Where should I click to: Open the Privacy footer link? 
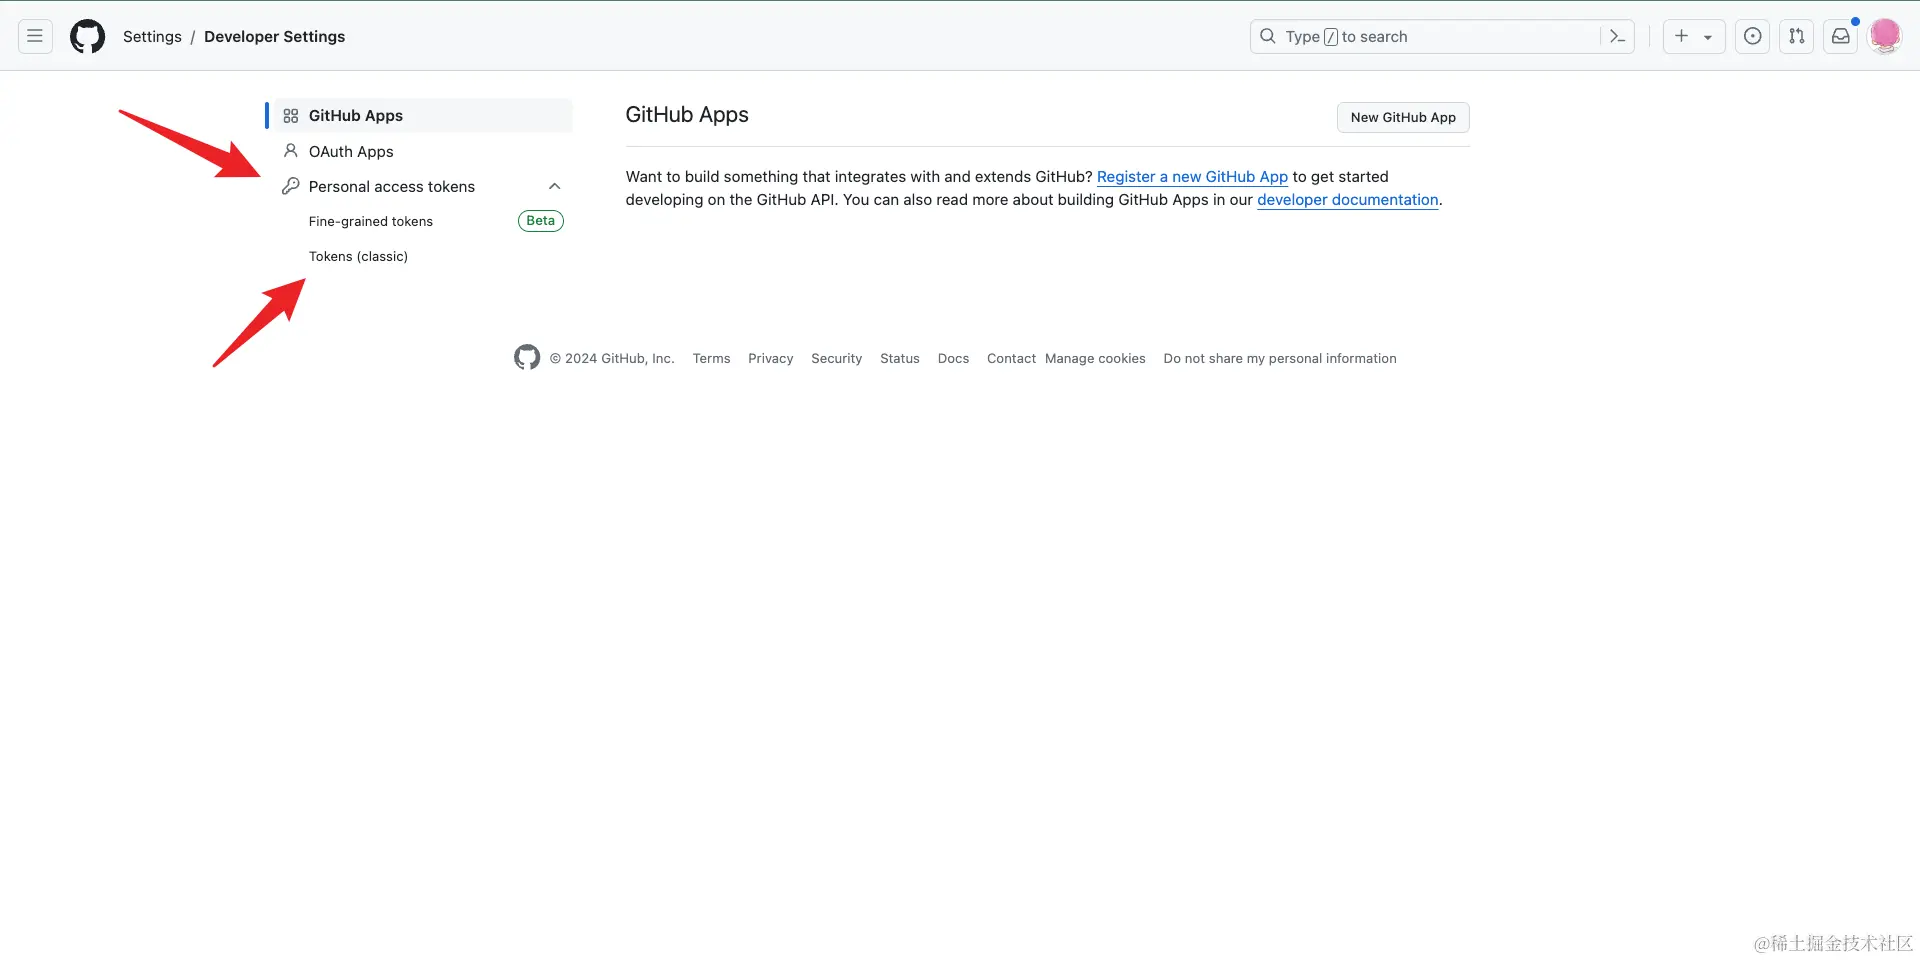coord(770,358)
